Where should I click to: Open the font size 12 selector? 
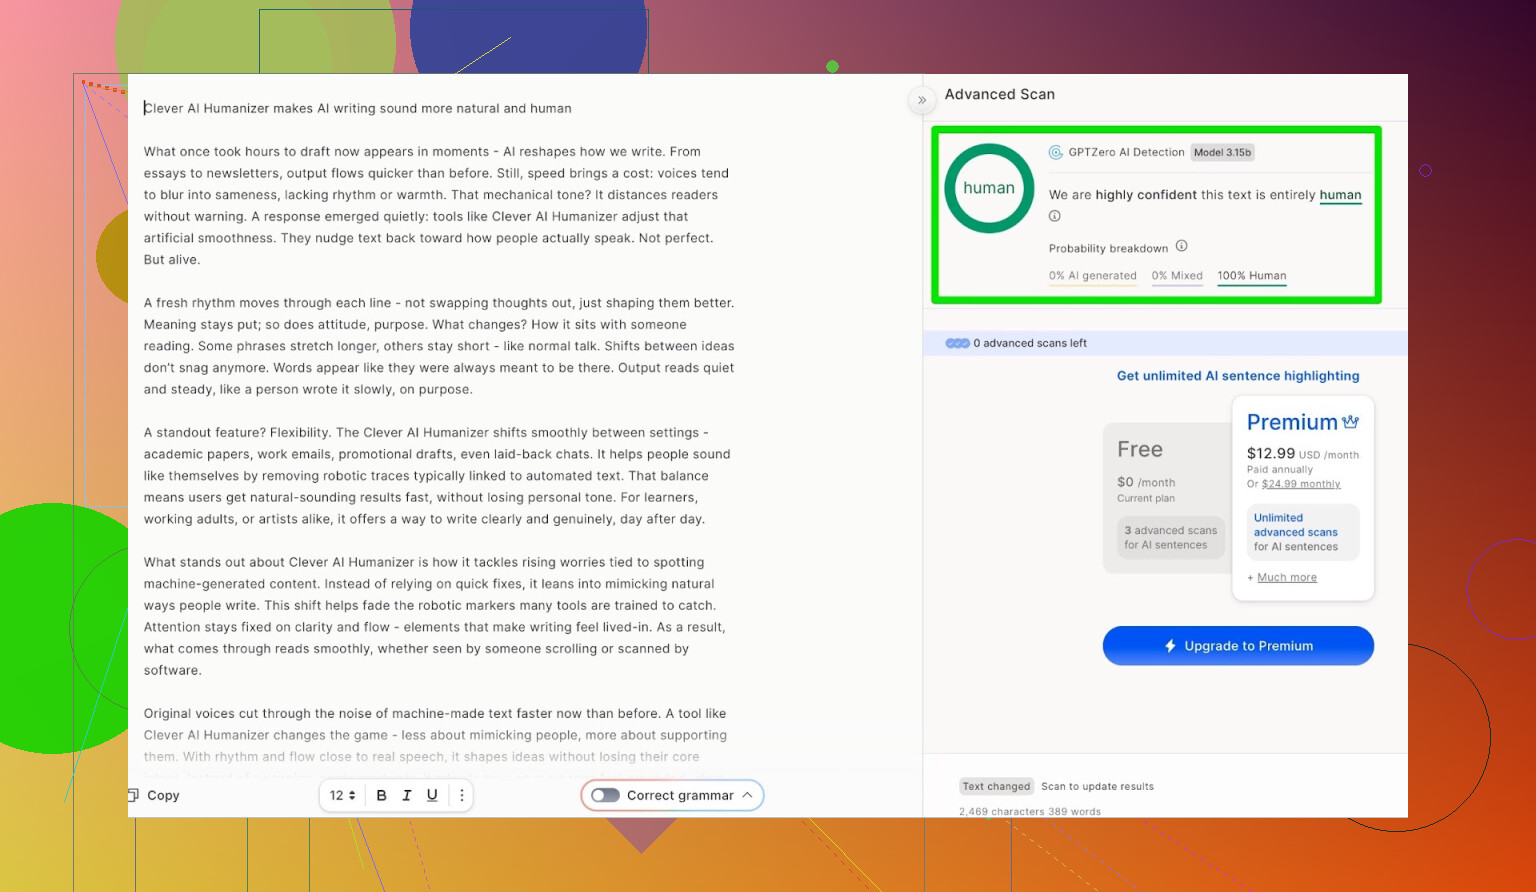pyautogui.click(x=342, y=795)
